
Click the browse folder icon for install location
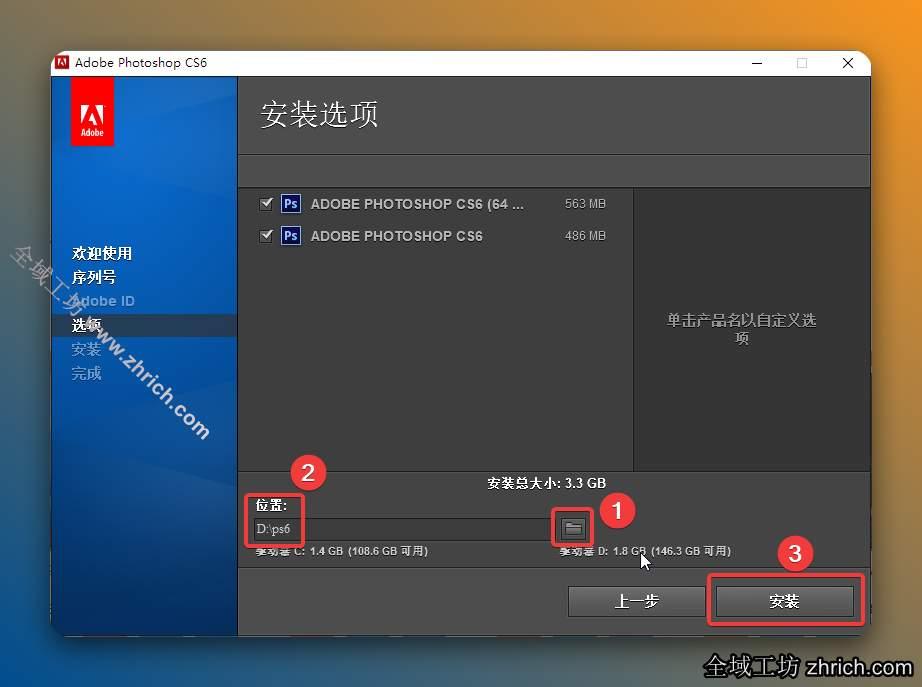(573, 528)
